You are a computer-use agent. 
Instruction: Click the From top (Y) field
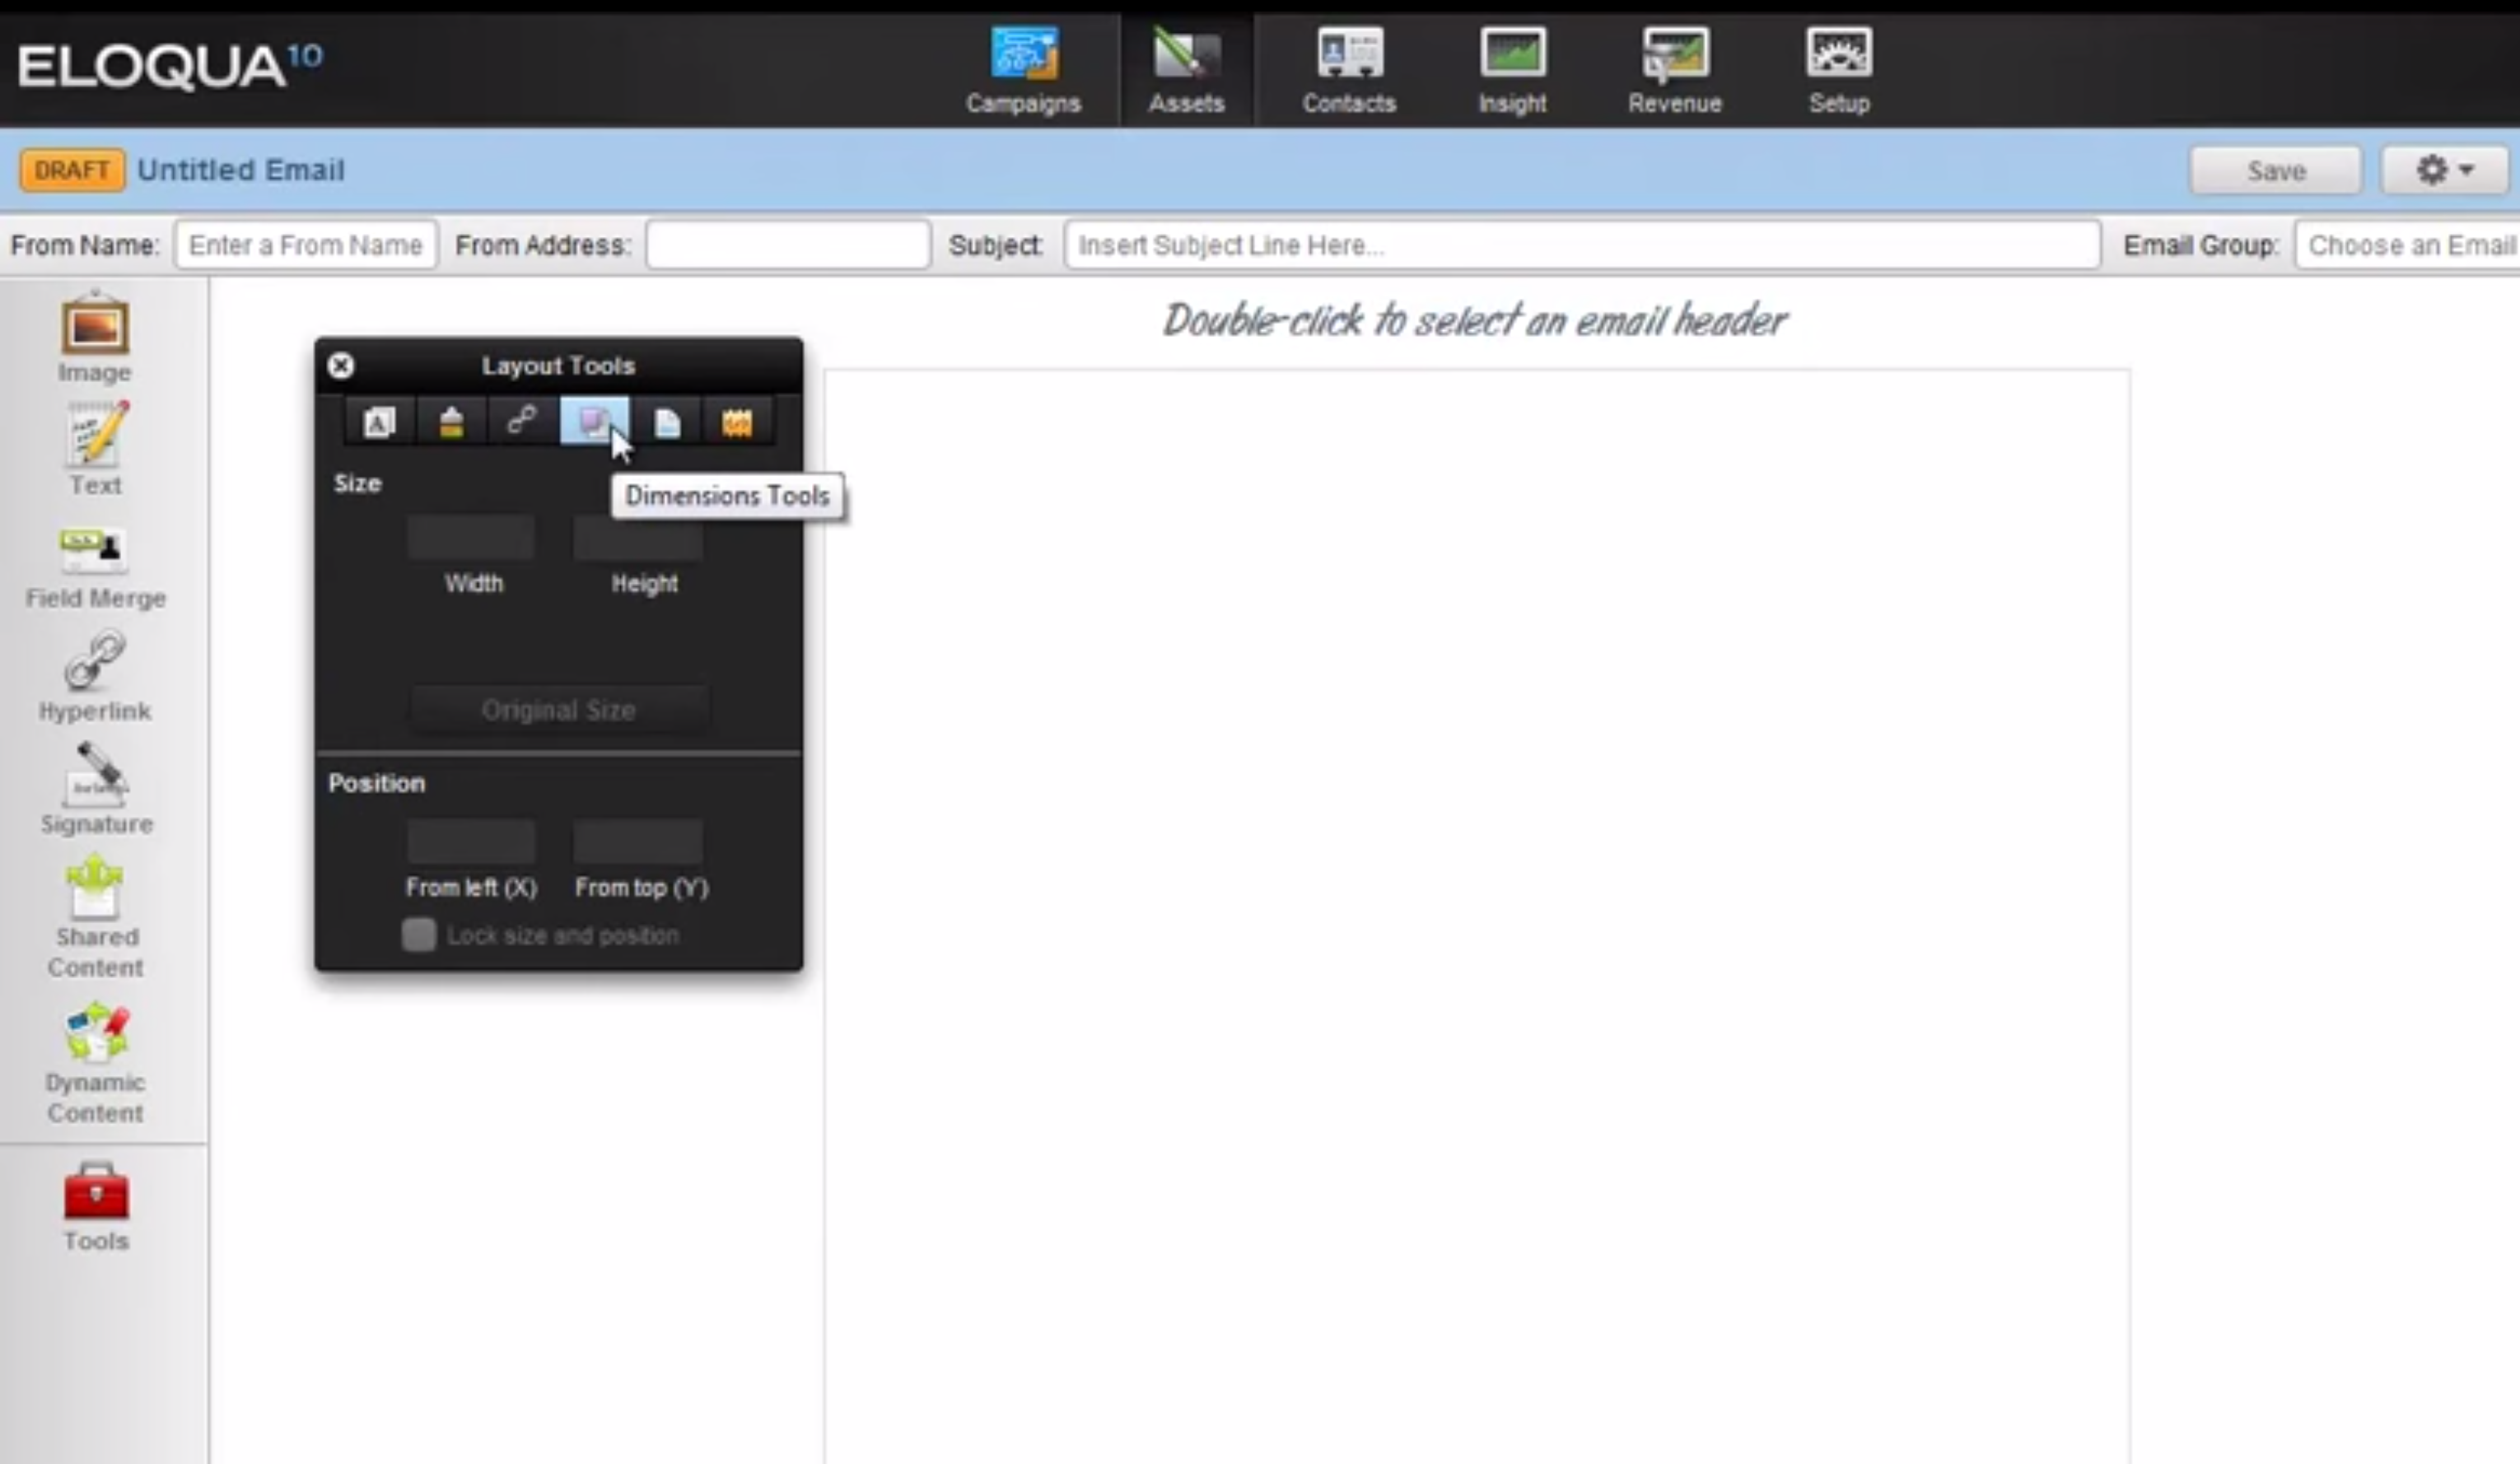(638, 842)
